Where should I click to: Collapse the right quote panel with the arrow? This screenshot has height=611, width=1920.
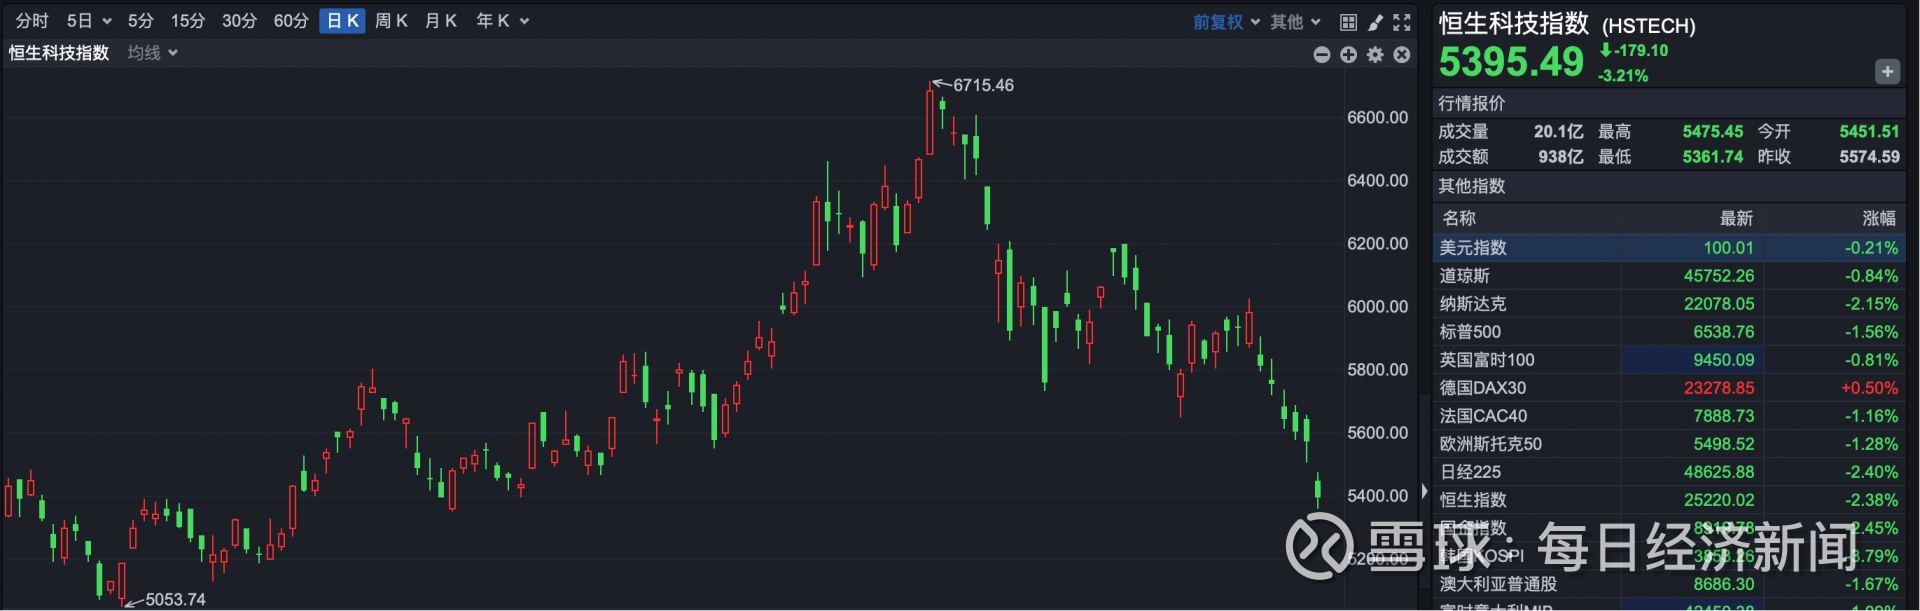[1424, 491]
